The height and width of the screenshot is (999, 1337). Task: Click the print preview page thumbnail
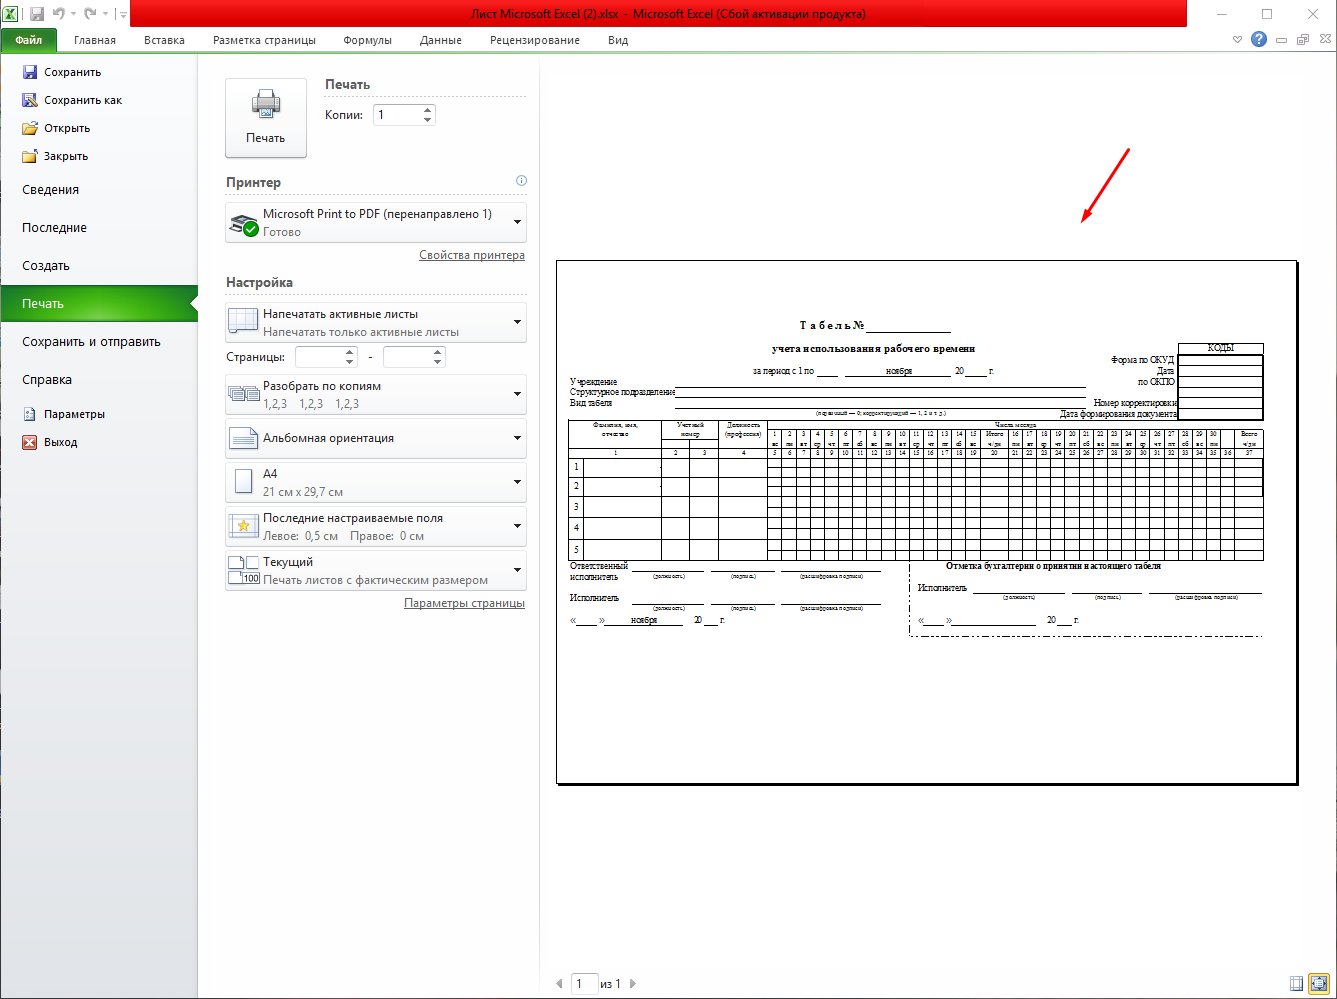coord(927,522)
